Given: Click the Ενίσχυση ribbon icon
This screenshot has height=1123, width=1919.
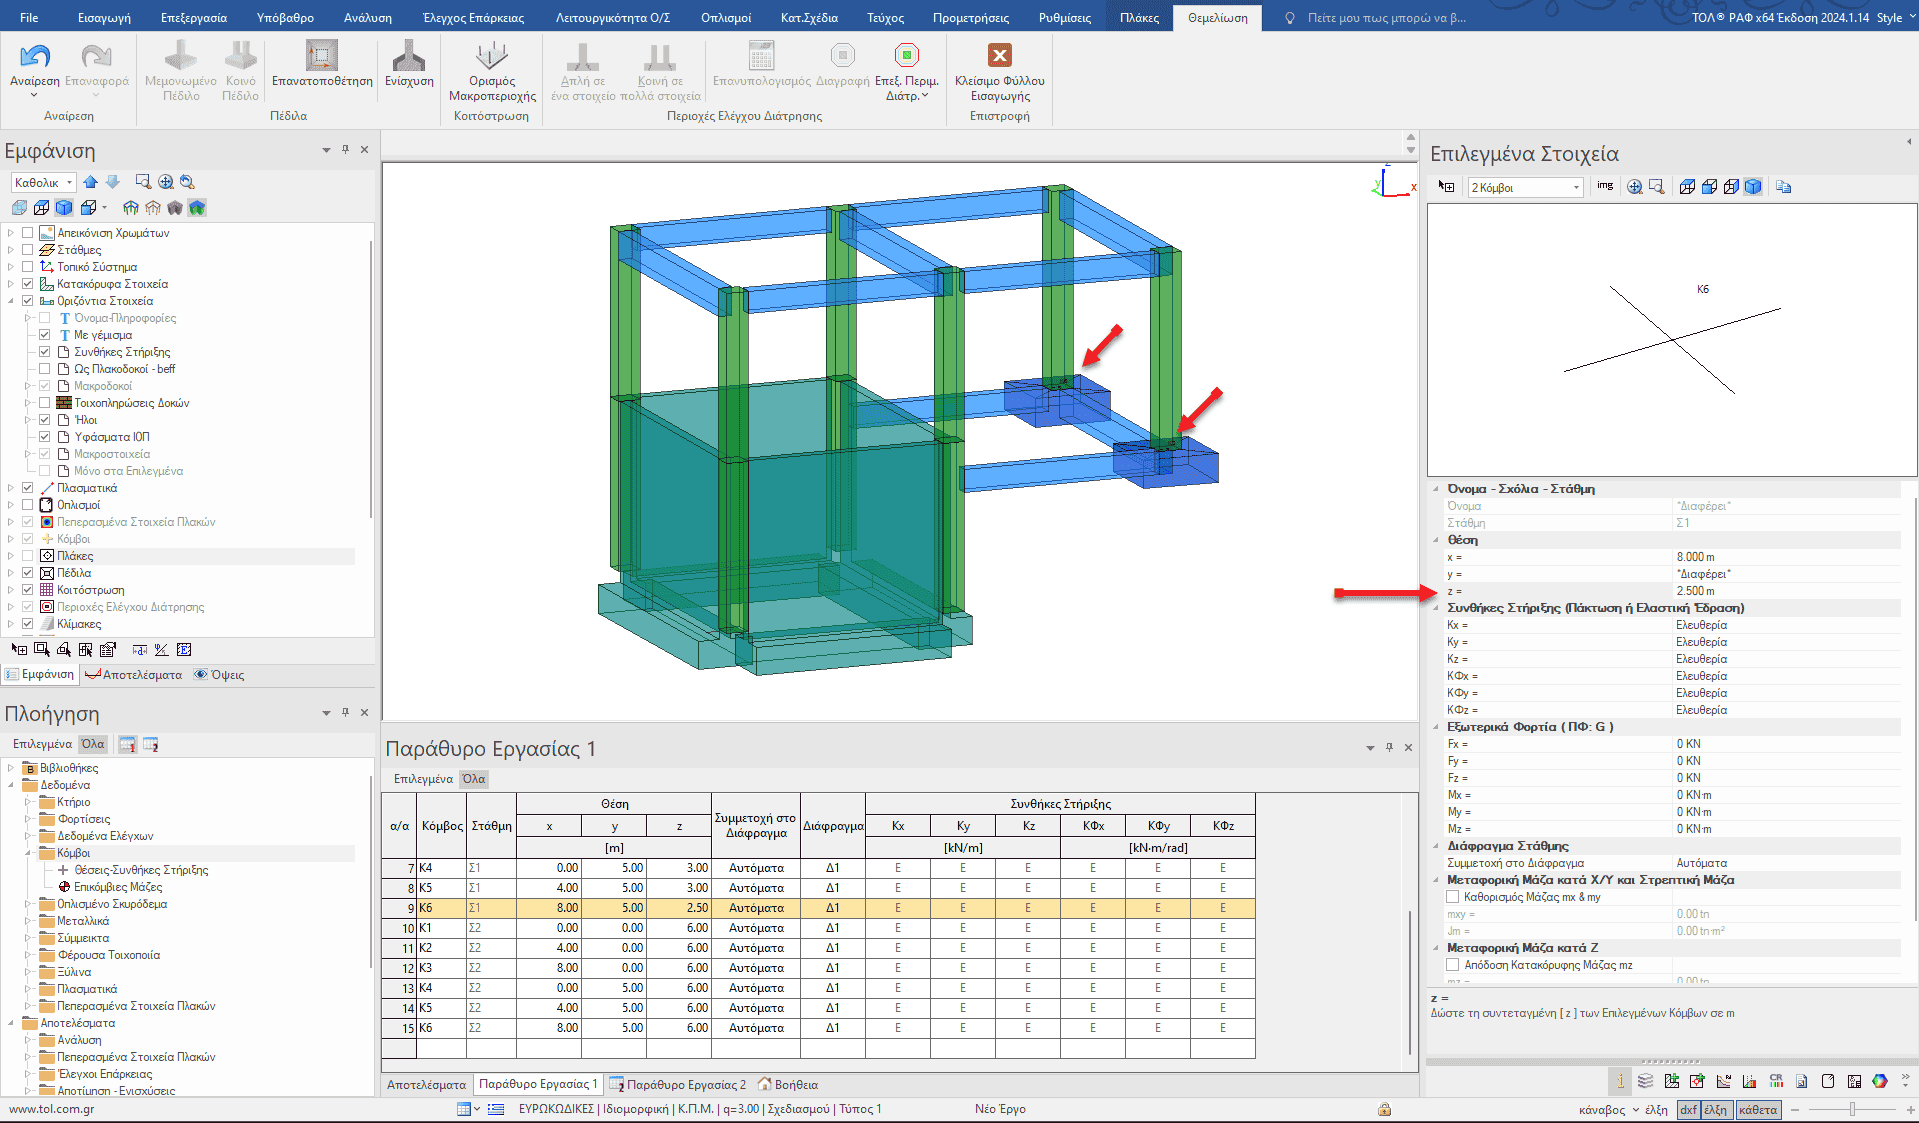Looking at the screenshot, I should (x=409, y=57).
